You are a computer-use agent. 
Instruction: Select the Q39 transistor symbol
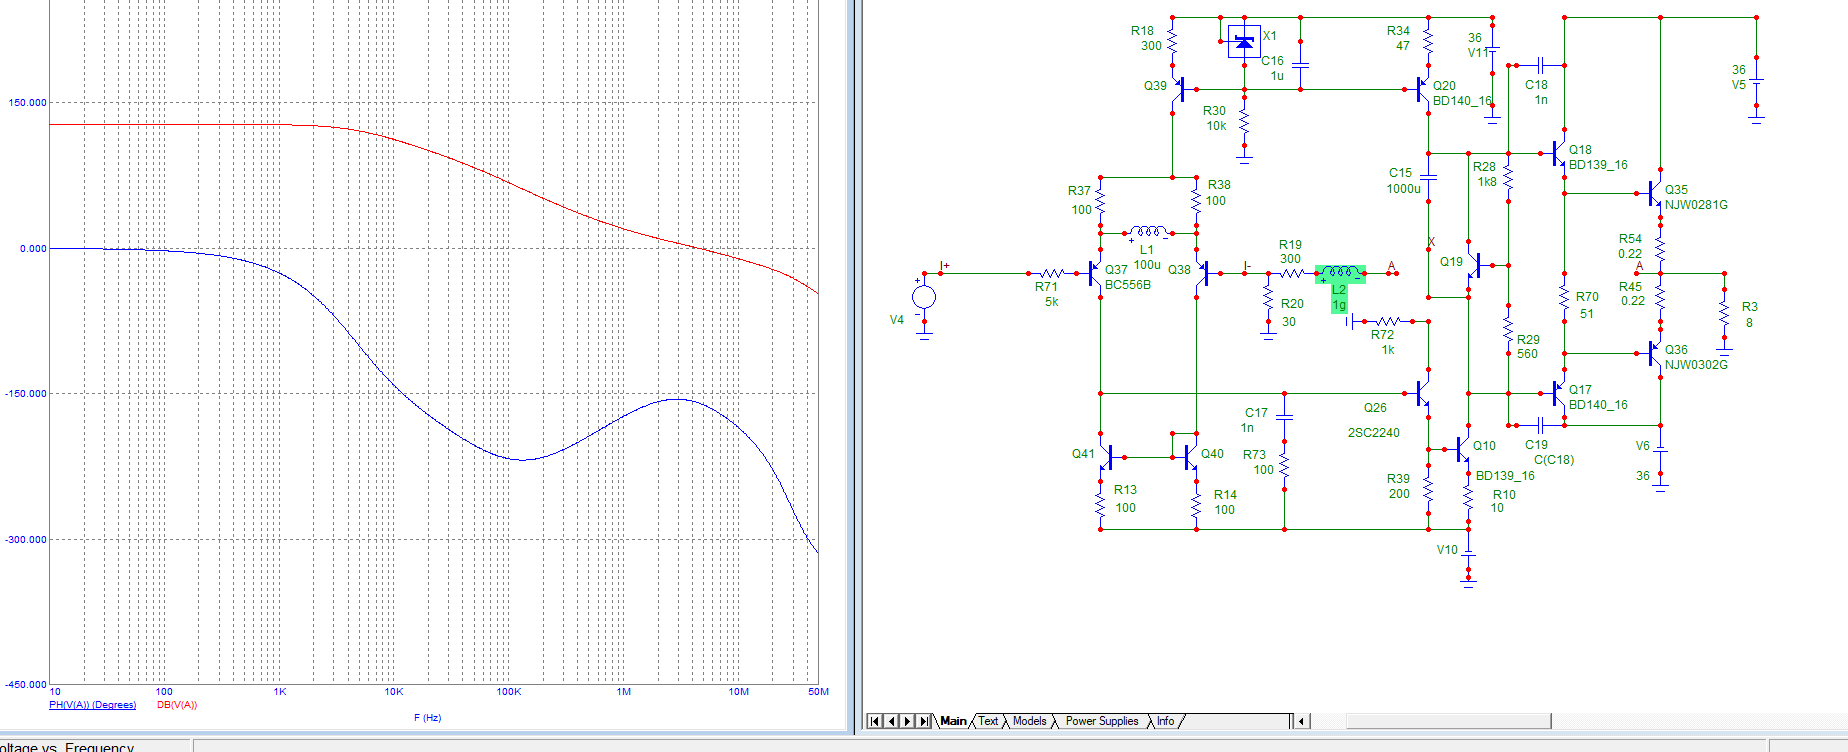point(1177,90)
